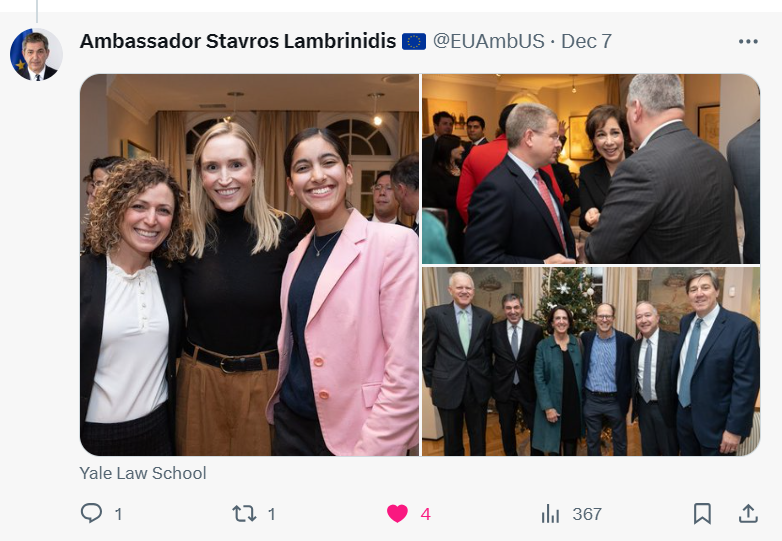This screenshot has height=541, width=782.
Task: Click the repost count number 1
Action: click(x=271, y=514)
